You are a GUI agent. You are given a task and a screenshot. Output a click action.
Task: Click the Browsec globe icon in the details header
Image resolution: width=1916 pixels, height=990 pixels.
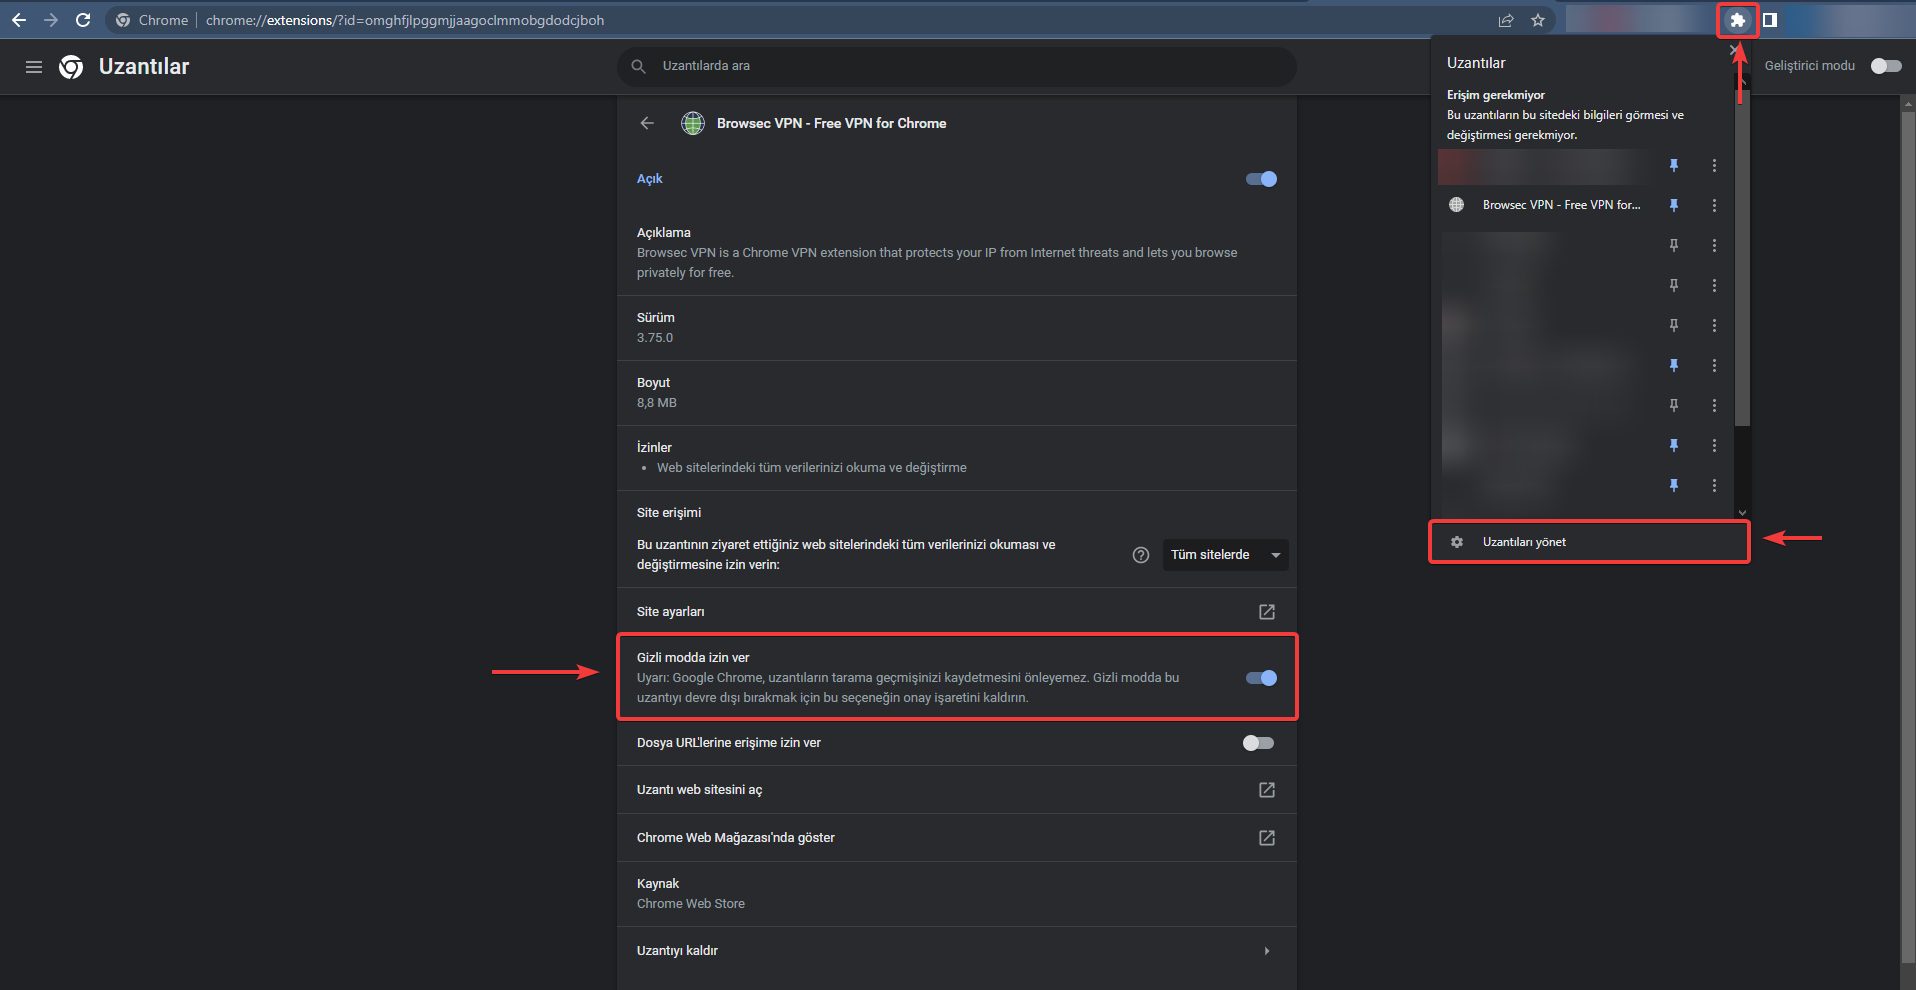coord(693,123)
